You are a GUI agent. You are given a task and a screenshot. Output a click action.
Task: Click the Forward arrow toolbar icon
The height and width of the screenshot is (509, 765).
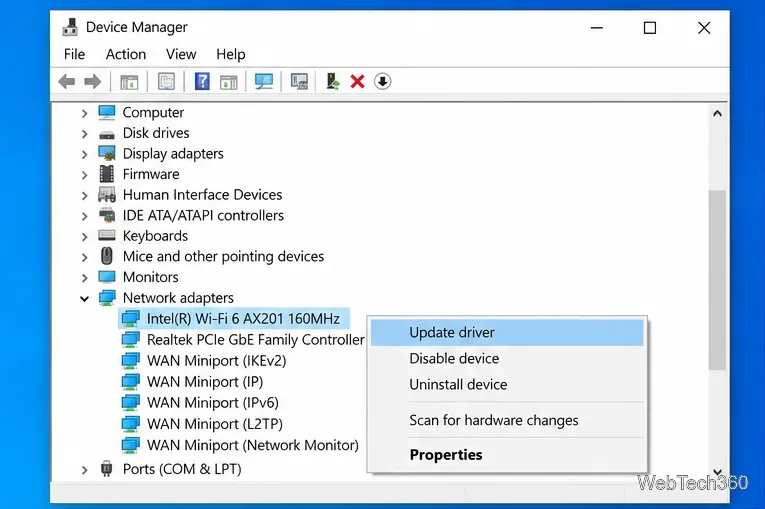tap(93, 81)
